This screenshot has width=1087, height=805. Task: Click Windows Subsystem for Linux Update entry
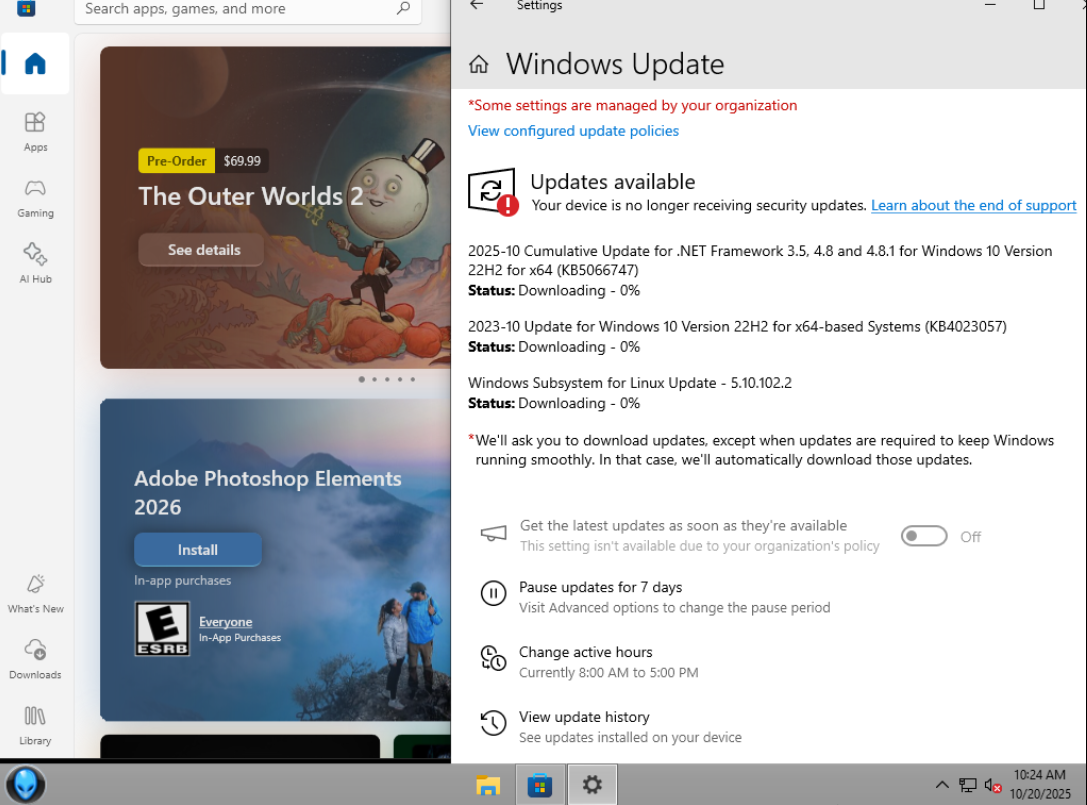coord(629,392)
